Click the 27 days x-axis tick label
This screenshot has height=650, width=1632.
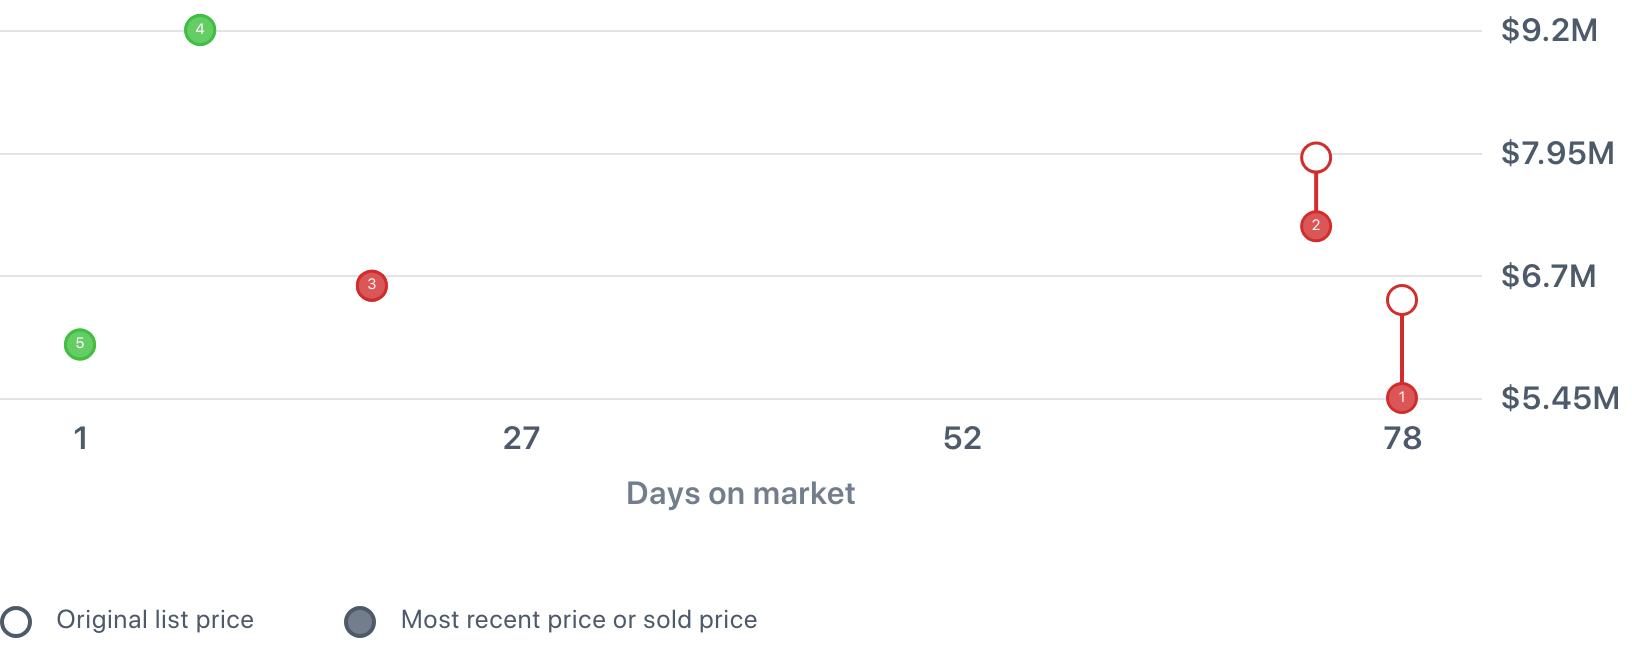(521, 438)
